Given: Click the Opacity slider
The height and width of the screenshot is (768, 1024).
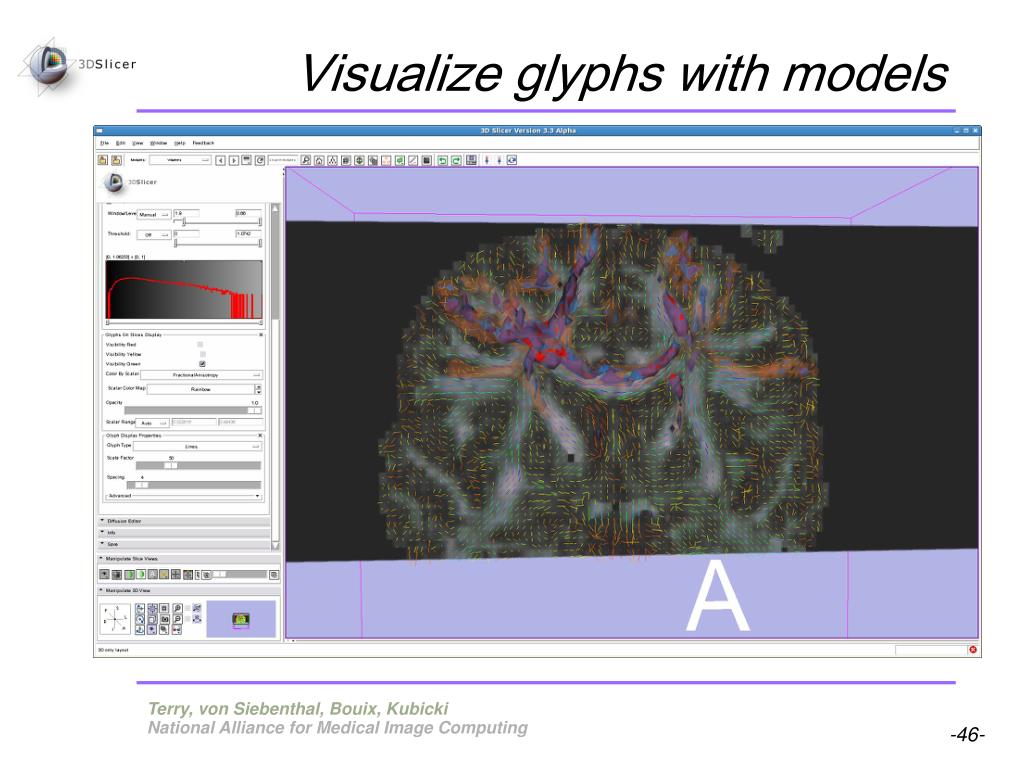Looking at the screenshot, I should (x=193, y=410).
